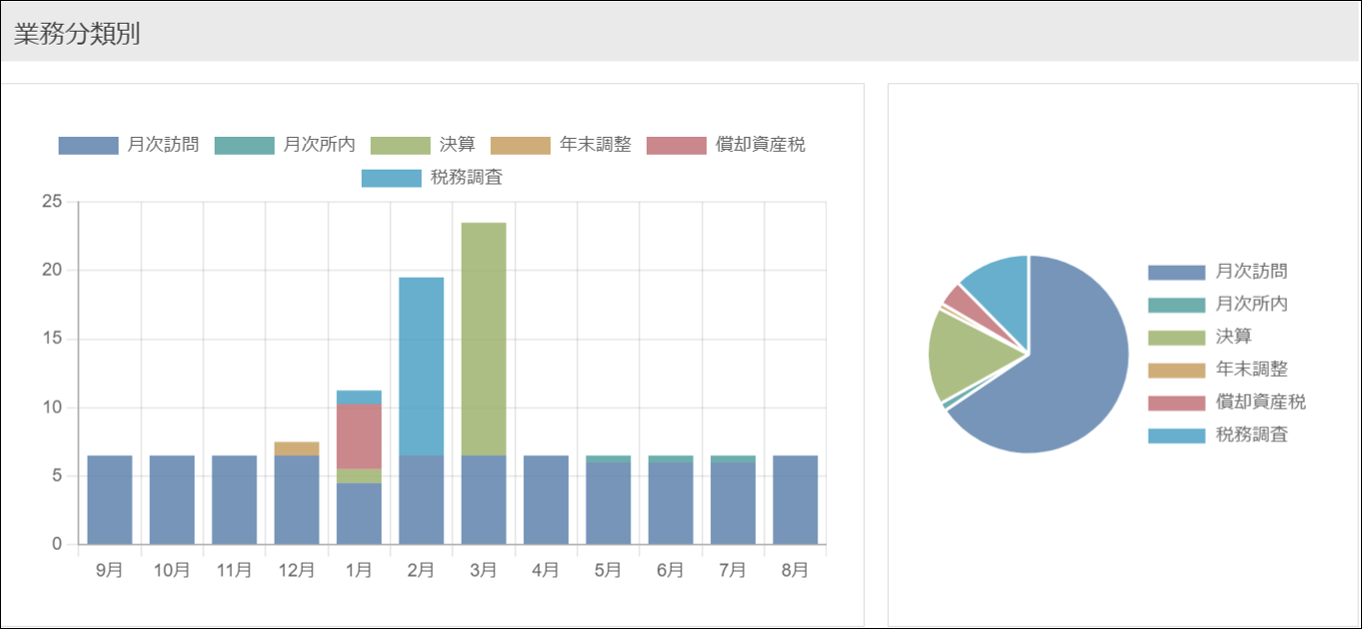The width and height of the screenshot is (1362, 629).
Task: Click 決算 legend label in bar chart
Action: pyautogui.click(x=457, y=145)
